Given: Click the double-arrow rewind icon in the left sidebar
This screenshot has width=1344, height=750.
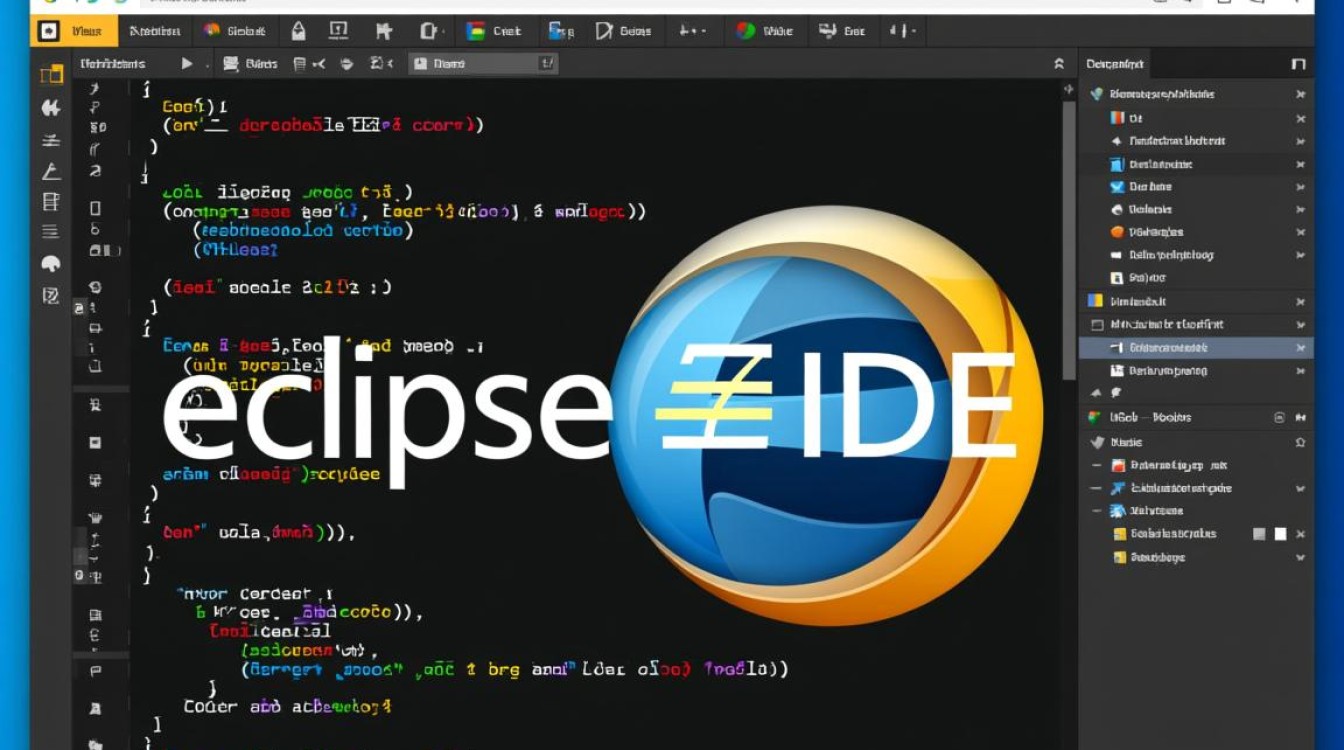Looking at the screenshot, I should pos(51,108).
